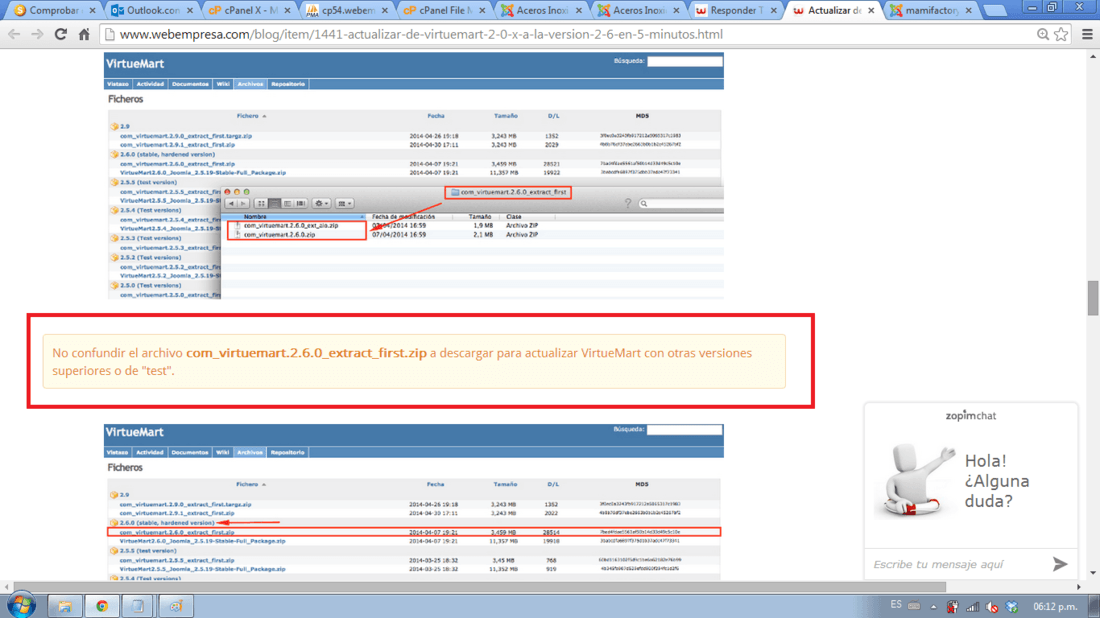Go forward to the next page
Image resolution: width=1100 pixels, height=618 pixels.
[x=37, y=34]
